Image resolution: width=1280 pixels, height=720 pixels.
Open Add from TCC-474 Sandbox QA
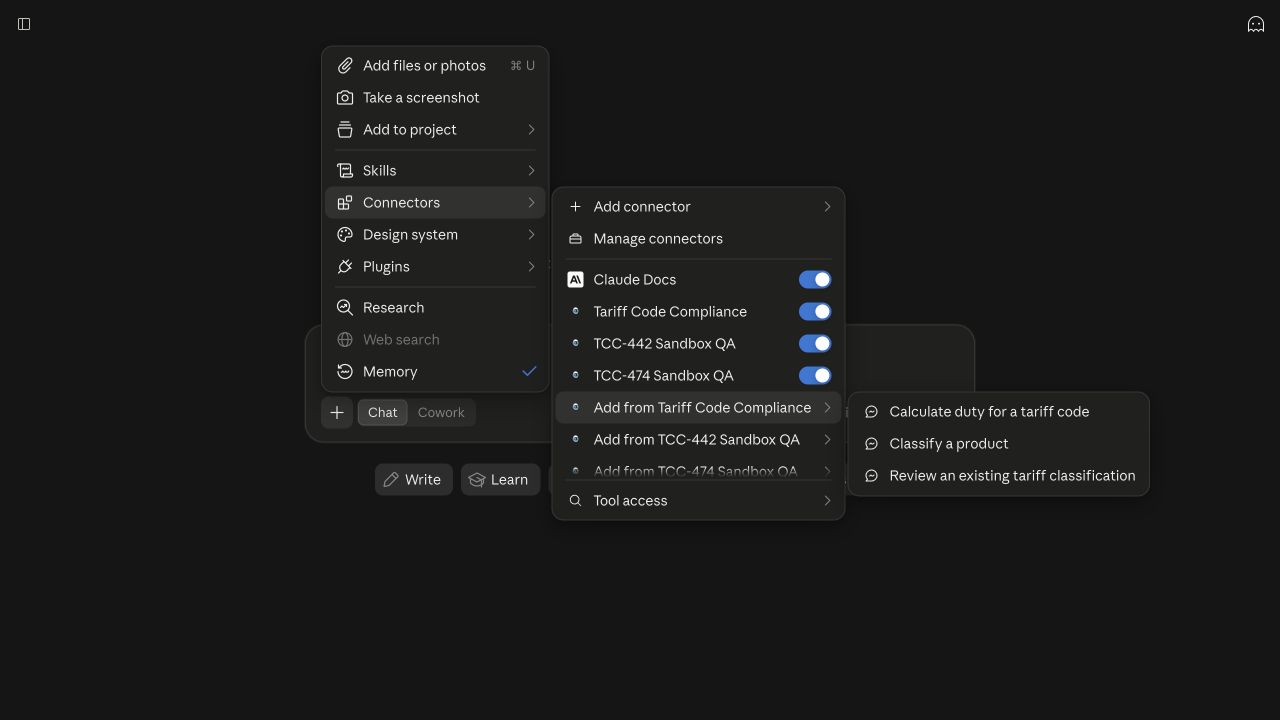tap(698, 471)
